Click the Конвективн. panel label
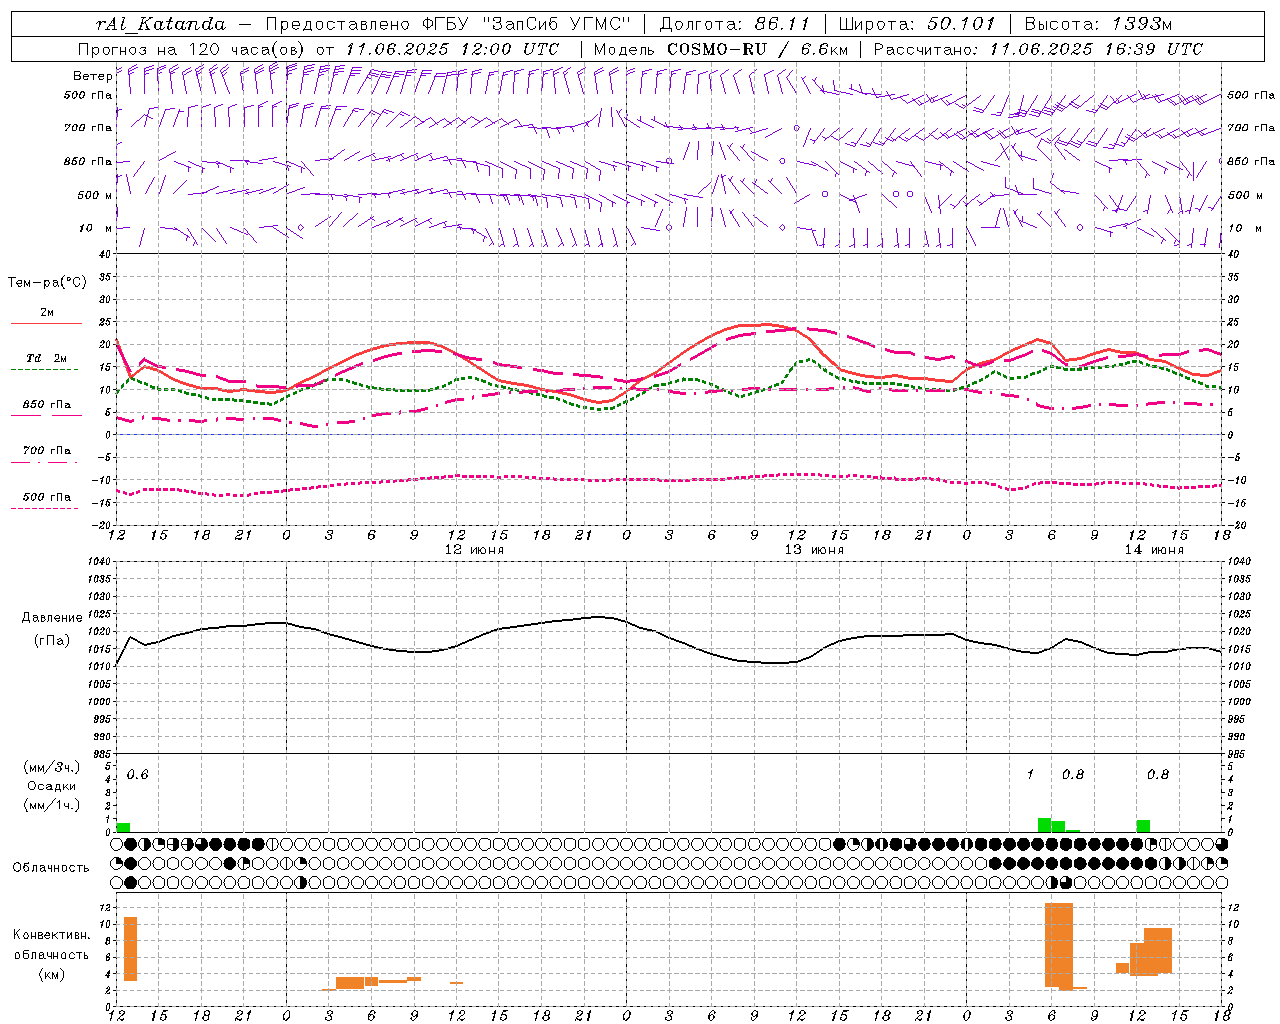Image resolution: width=1280 pixels, height=1024 pixels. coord(51,935)
